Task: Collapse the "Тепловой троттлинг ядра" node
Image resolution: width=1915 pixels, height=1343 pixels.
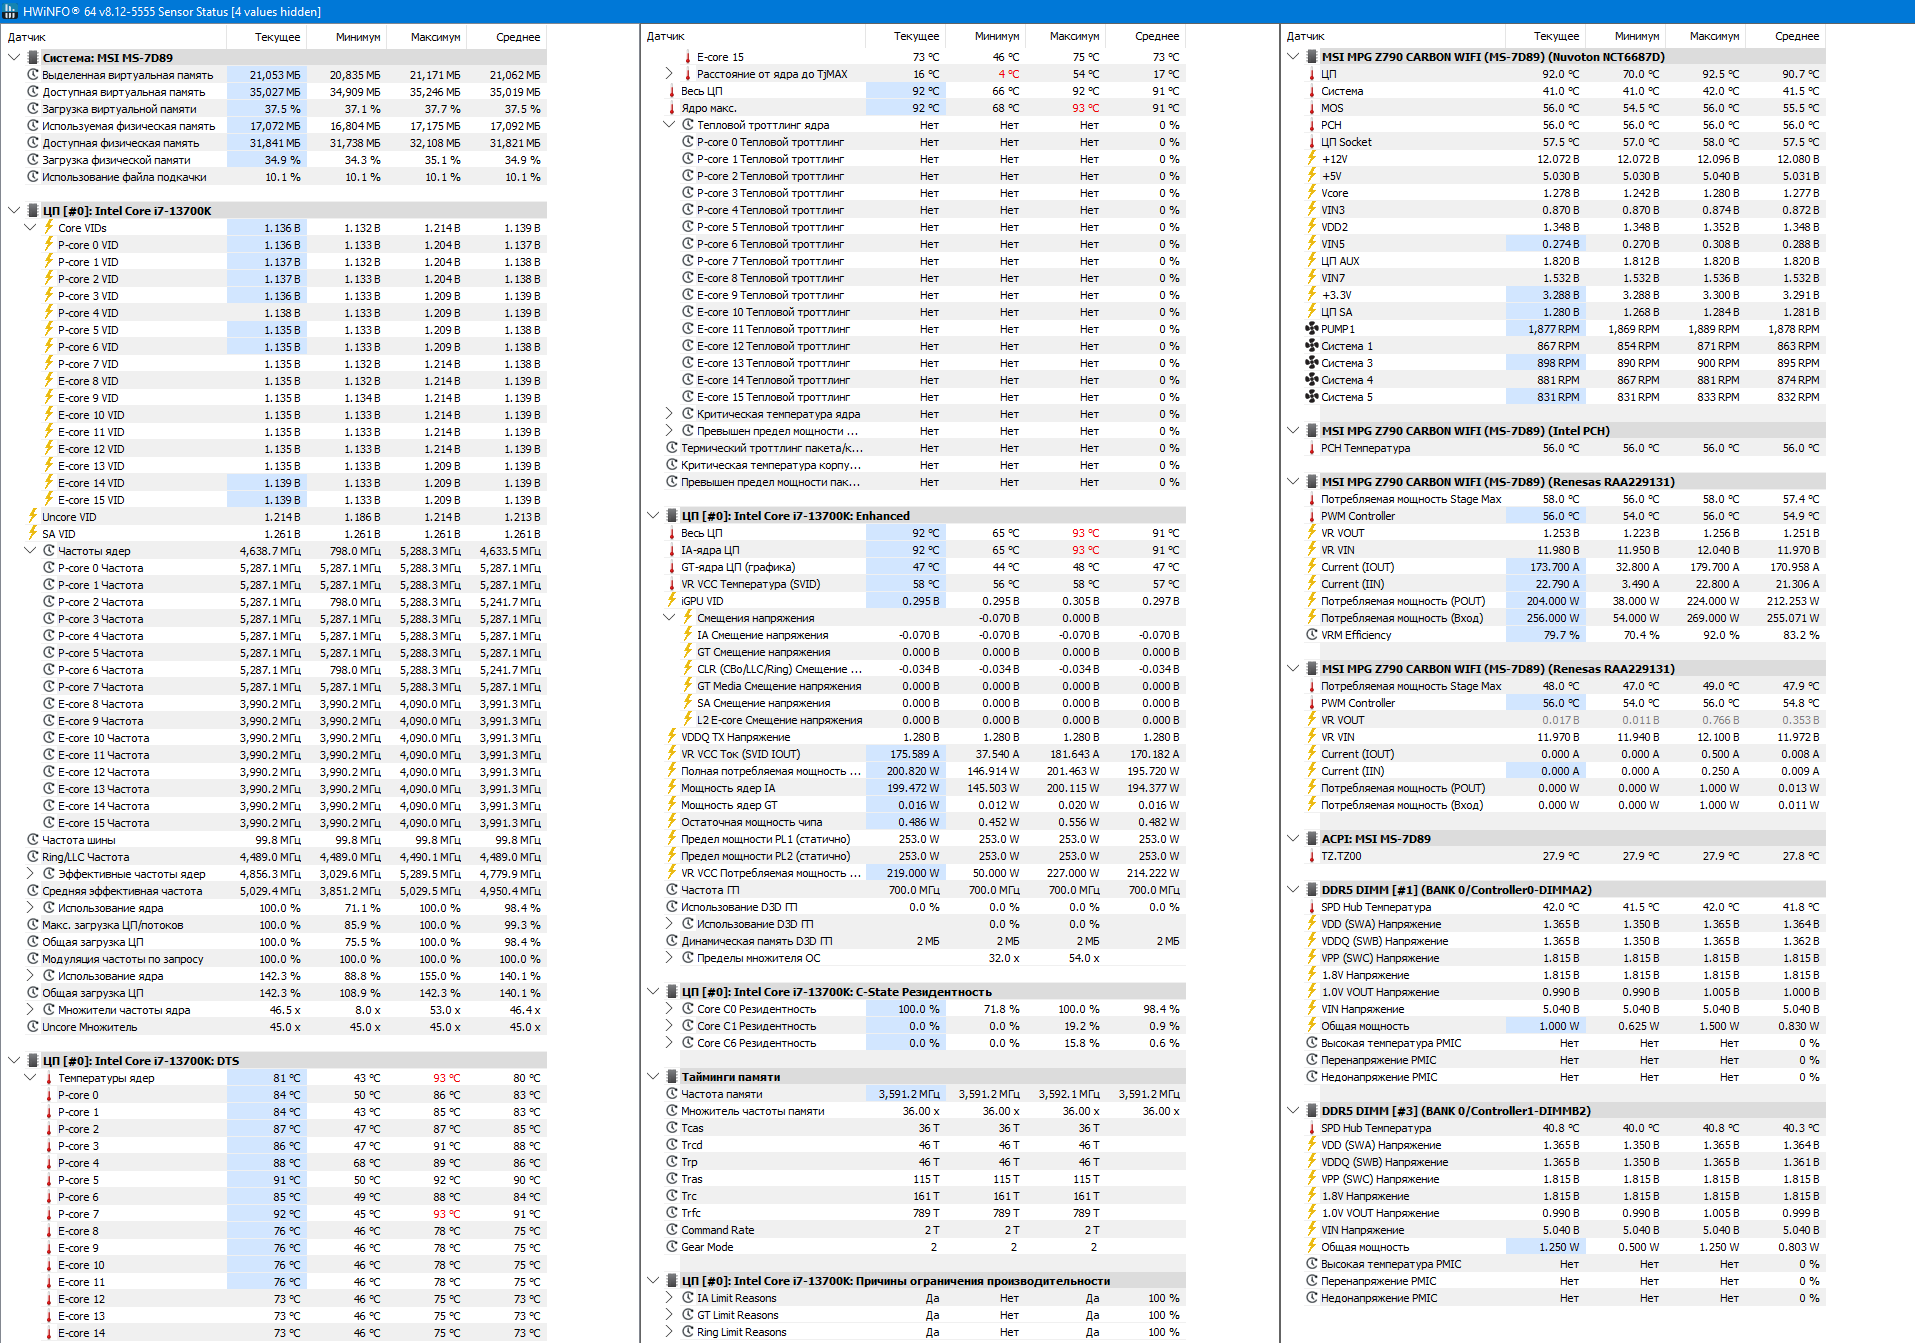Action: tap(669, 125)
